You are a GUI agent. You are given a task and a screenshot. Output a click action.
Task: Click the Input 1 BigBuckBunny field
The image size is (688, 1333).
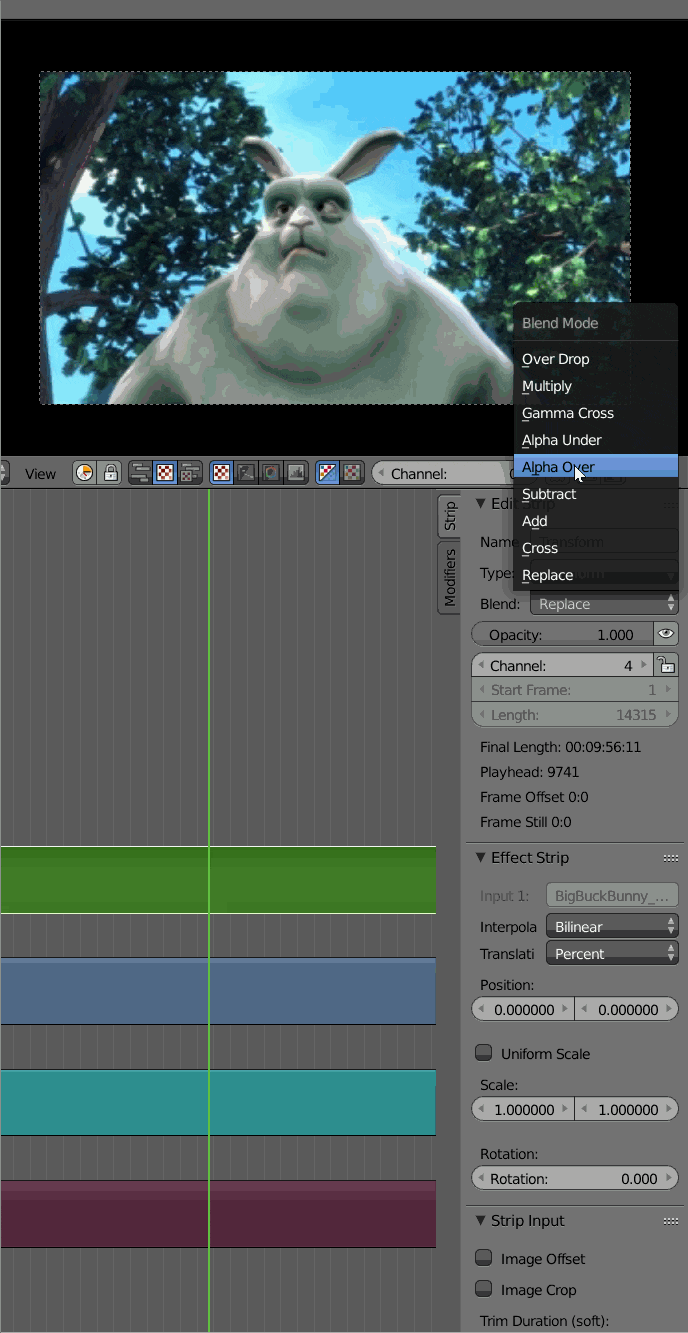pyautogui.click(x=612, y=895)
